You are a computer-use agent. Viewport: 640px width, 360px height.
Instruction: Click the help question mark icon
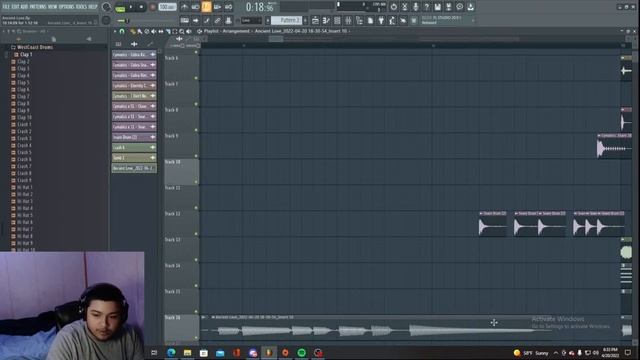coord(427,7)
